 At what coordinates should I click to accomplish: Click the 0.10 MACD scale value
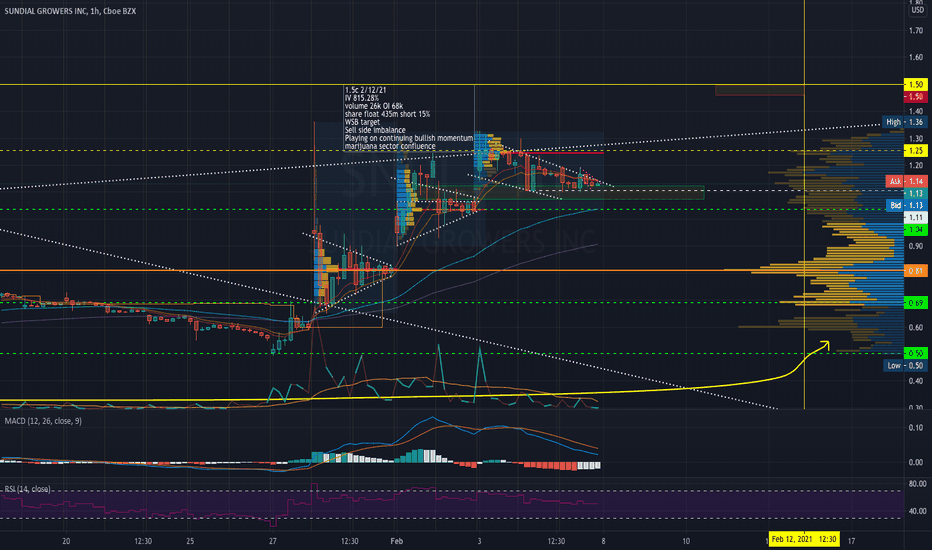pos(915,428)
